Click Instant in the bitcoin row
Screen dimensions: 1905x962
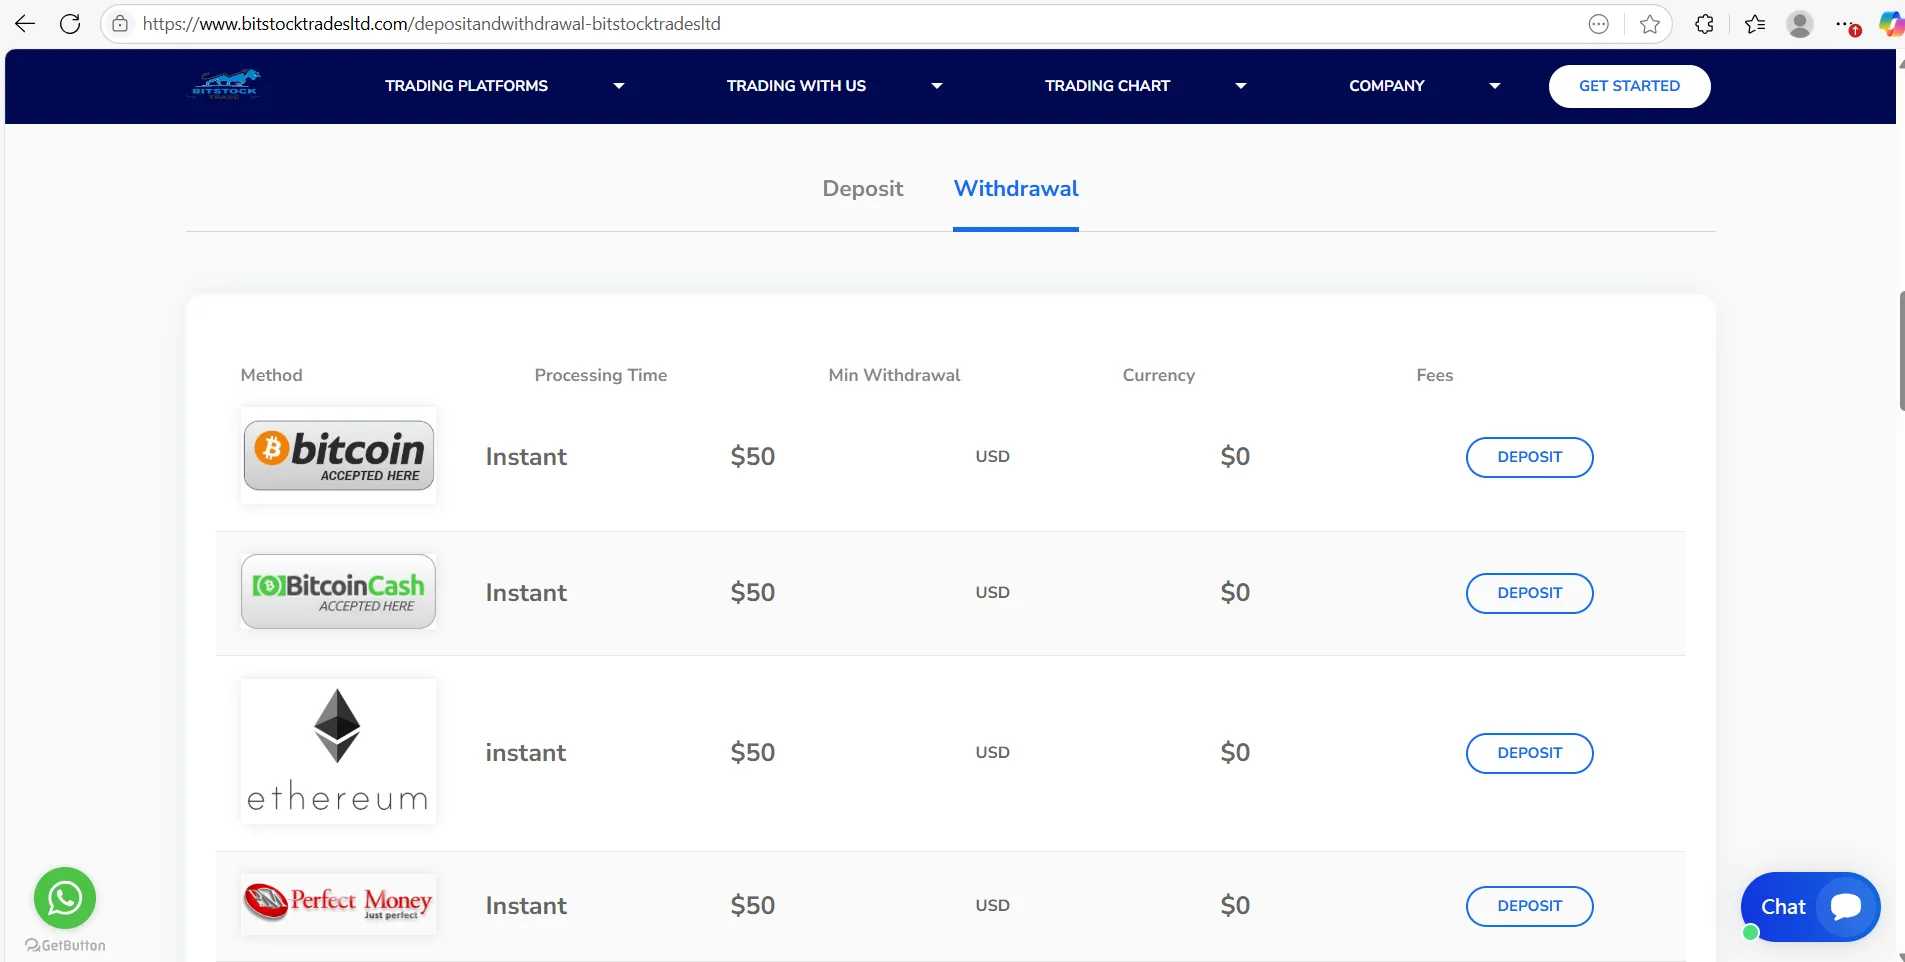click(526, 457)
